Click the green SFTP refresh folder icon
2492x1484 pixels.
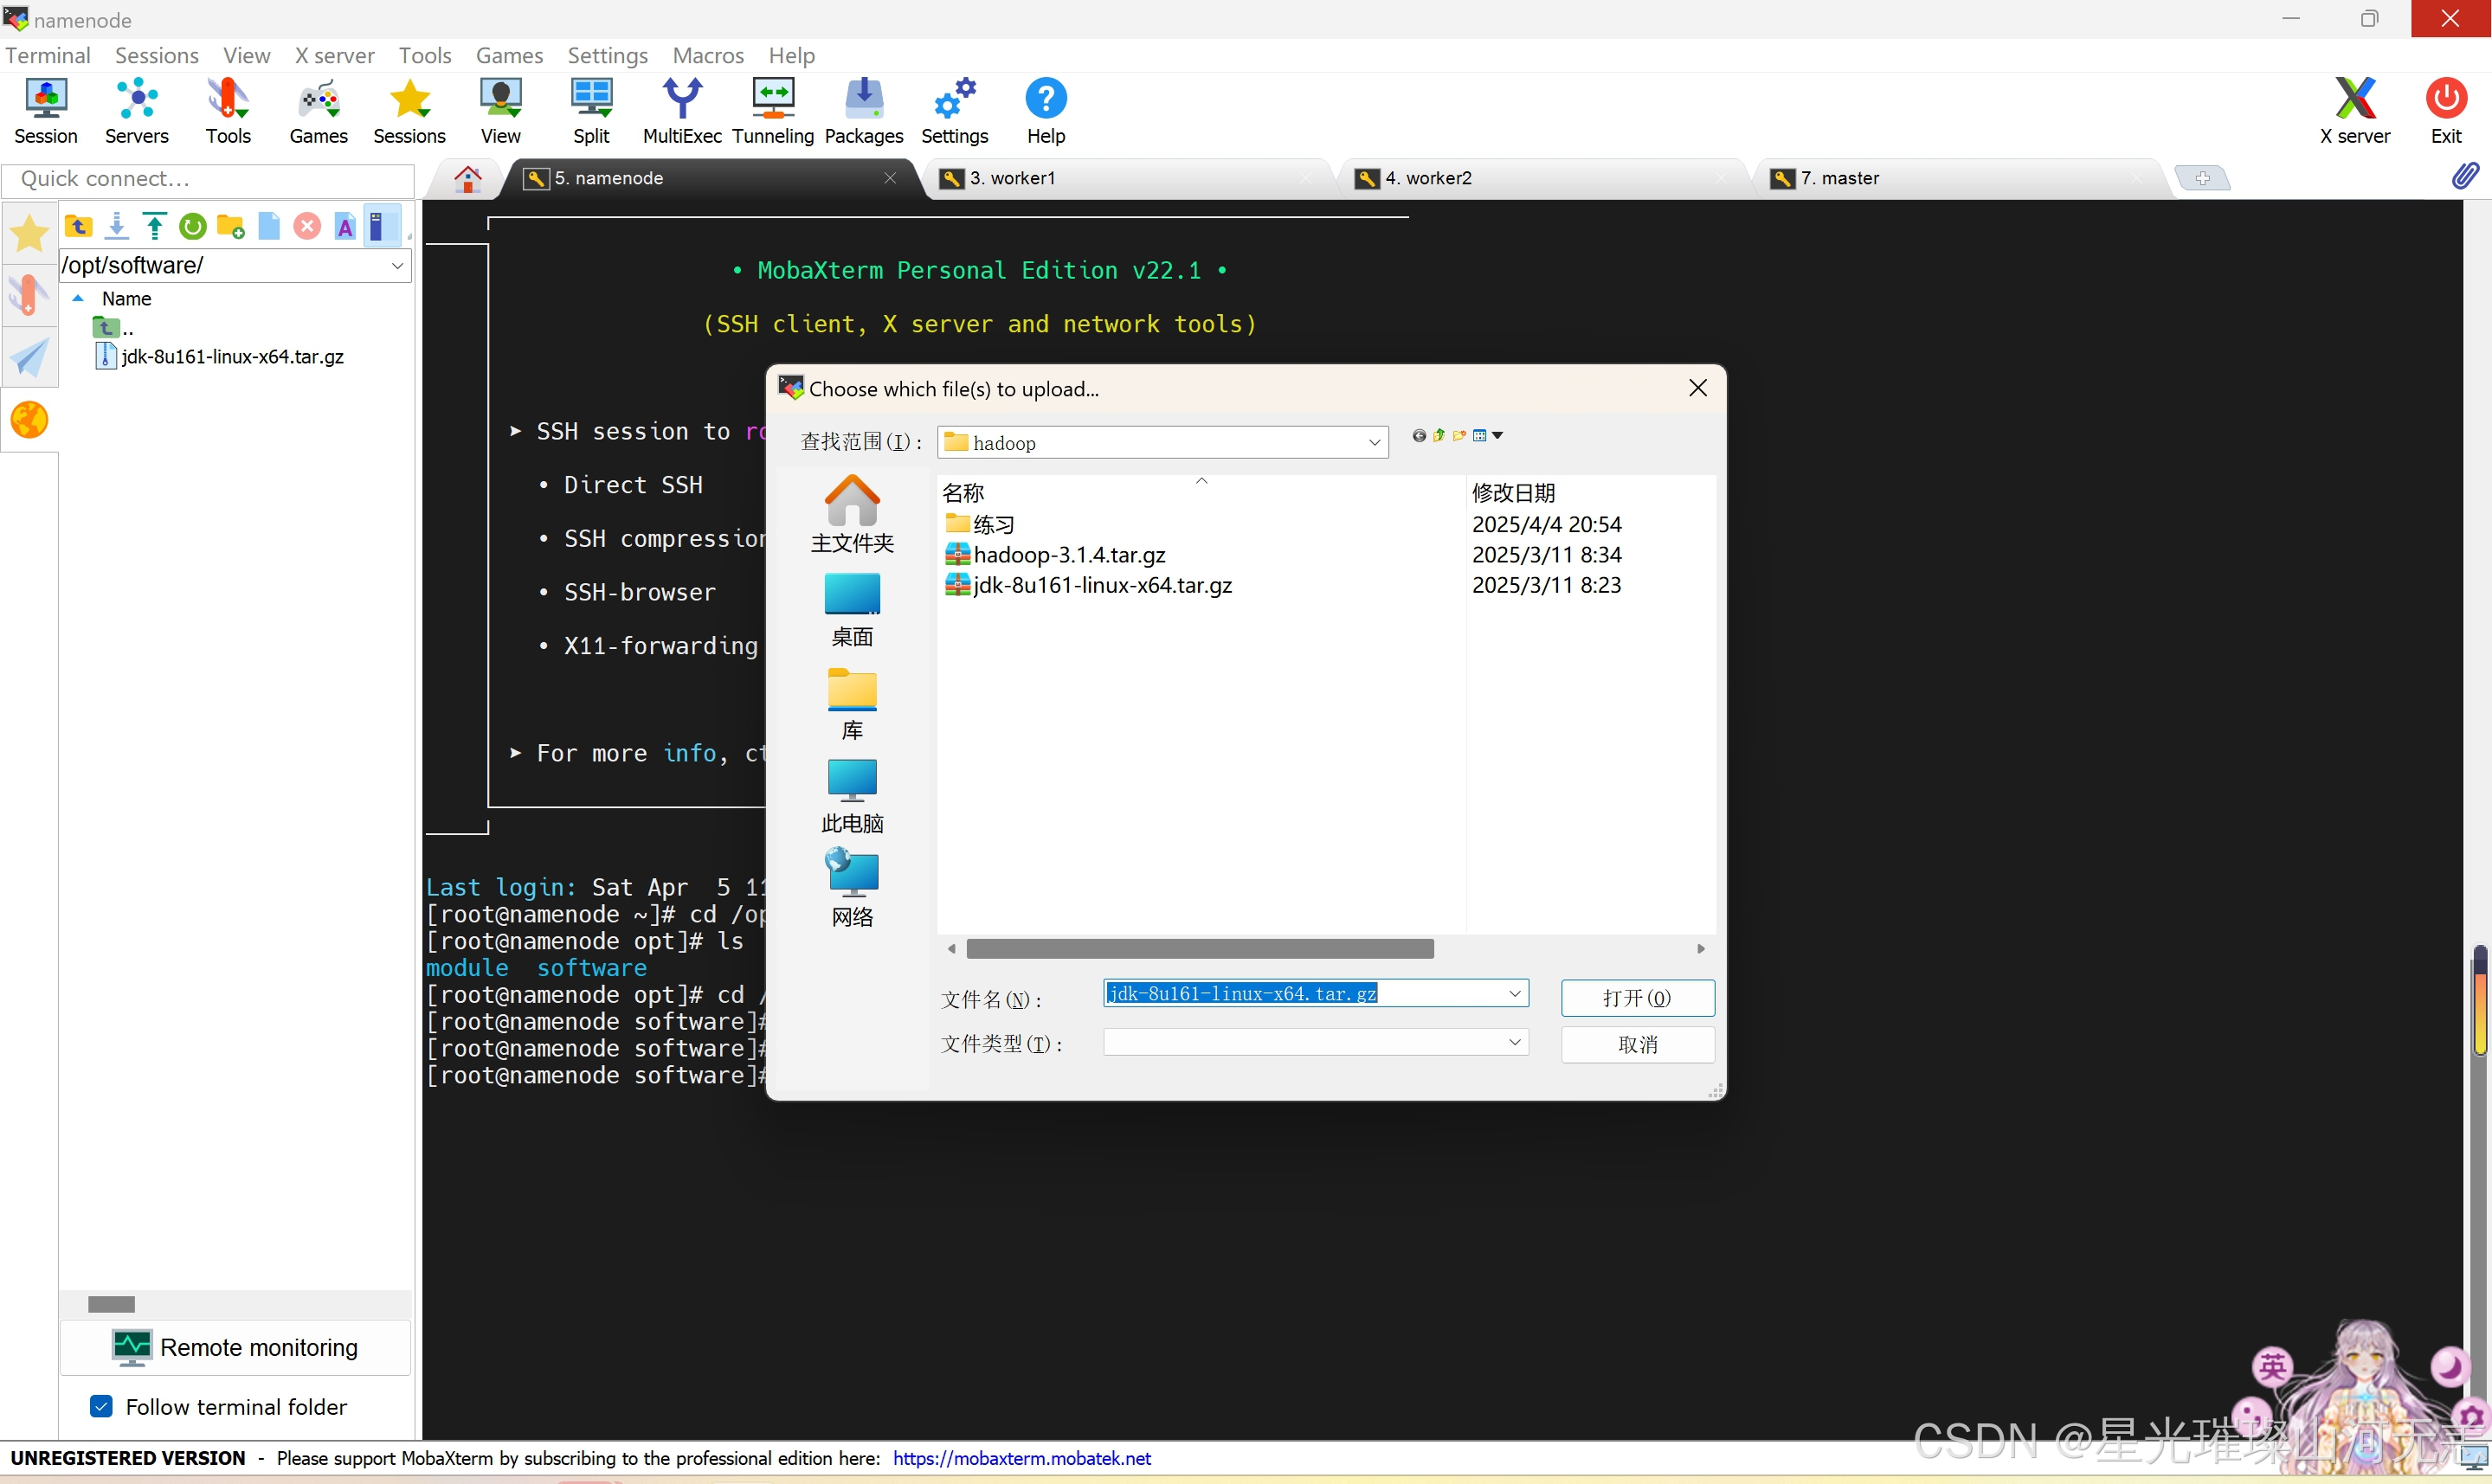(x=193, y=227)
